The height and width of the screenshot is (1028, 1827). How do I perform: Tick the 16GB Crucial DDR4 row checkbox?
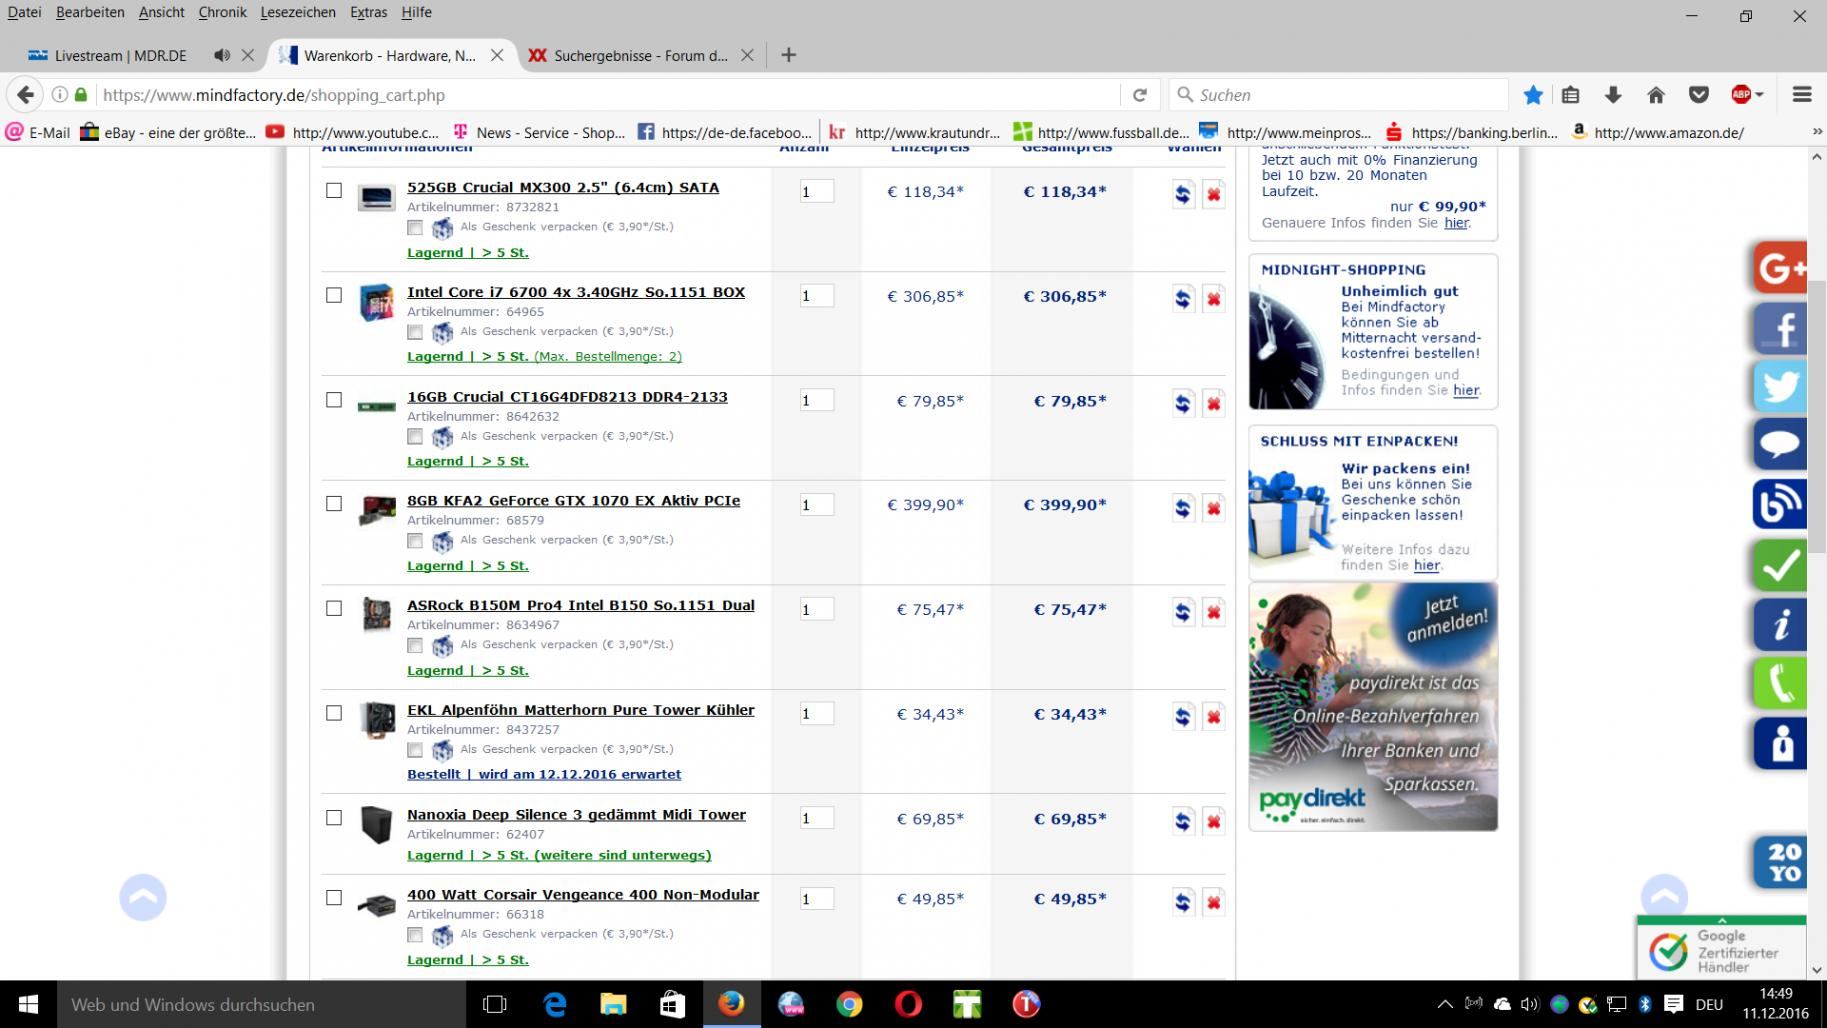point(334,399)
